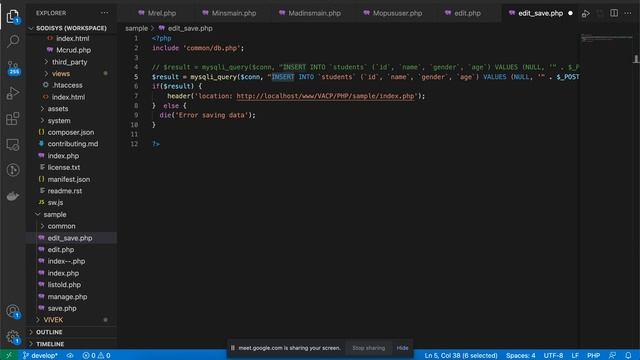Click feedback icon in status bar
Image resolution: width=640 pixels, height=360 pixels.
(x=613, y=355)
